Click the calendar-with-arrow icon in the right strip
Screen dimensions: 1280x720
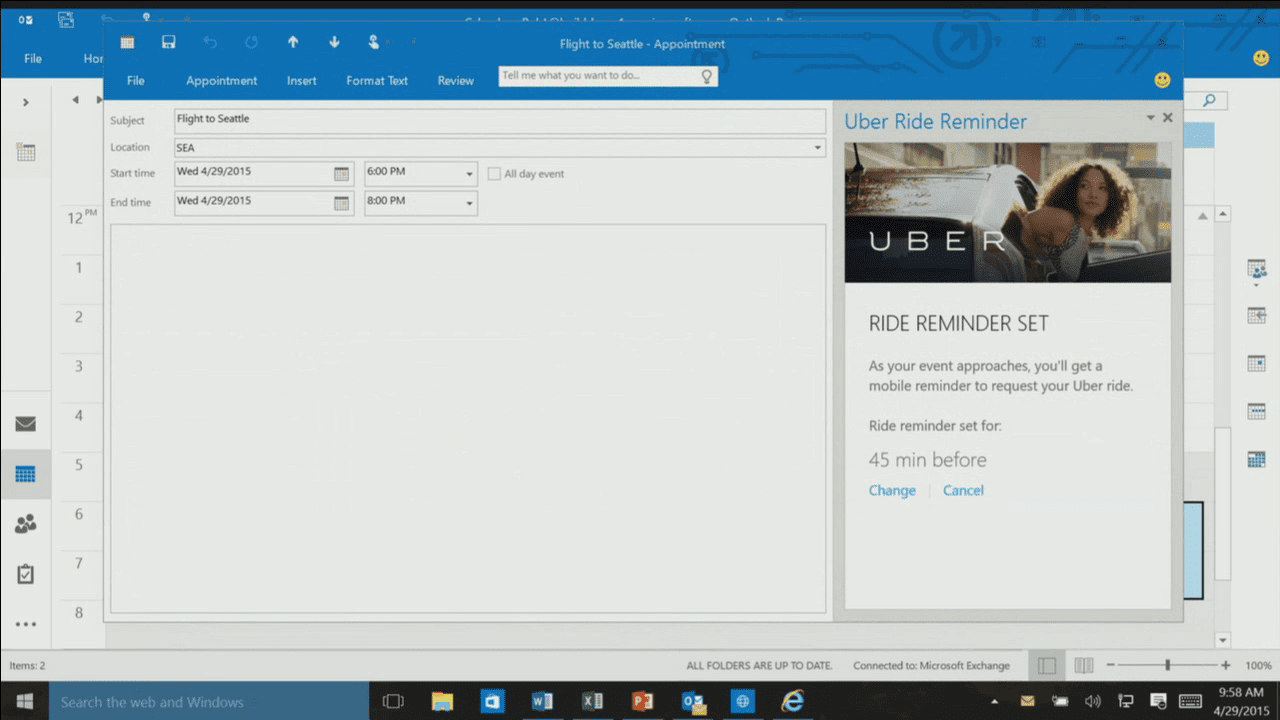[x=1257, y=316]
